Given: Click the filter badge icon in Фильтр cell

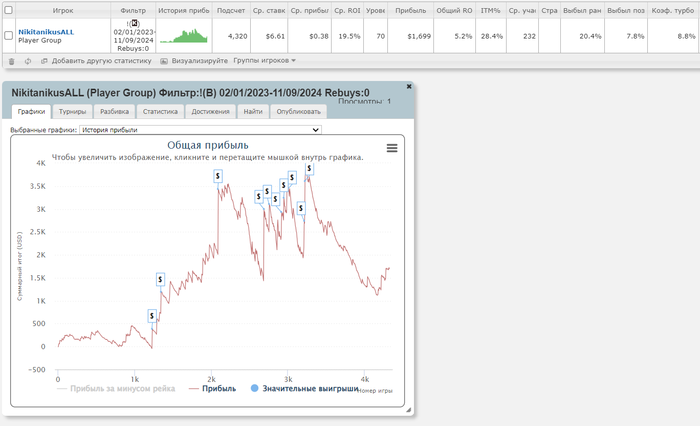Looking at the screenshot, I should 134,24.
